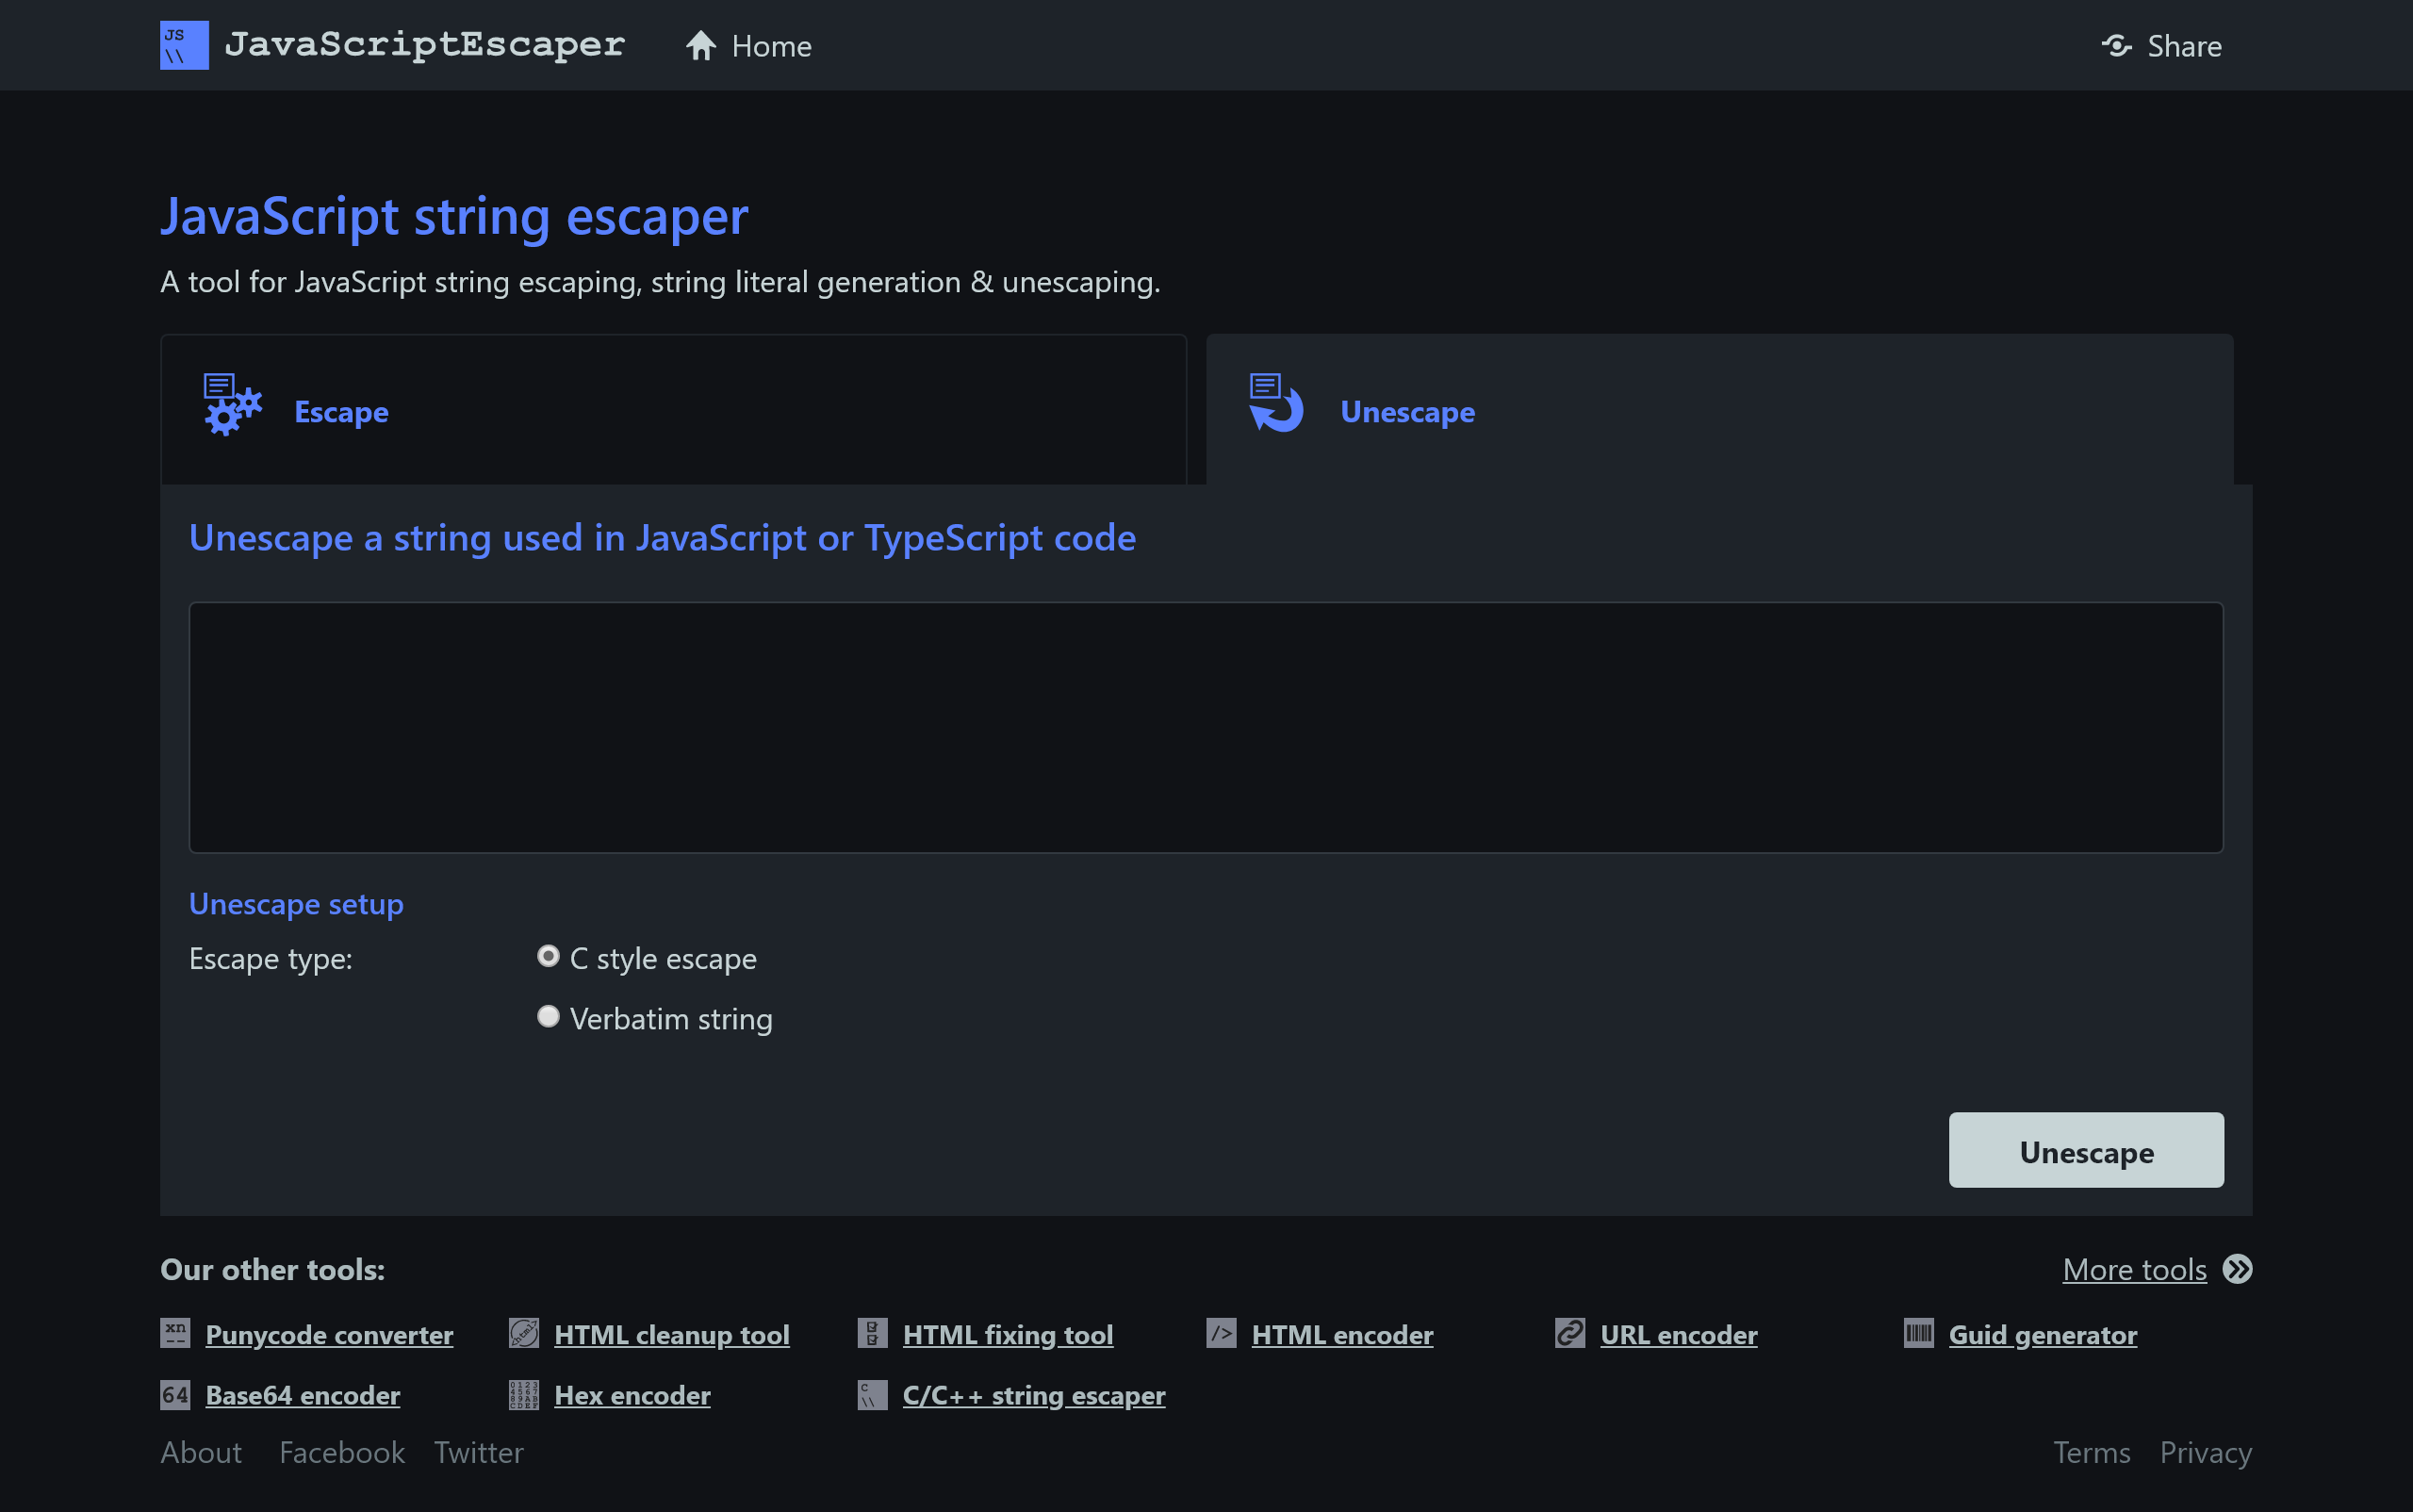Open the More tools link

pyautogui.click(x=2134, y=1269)
